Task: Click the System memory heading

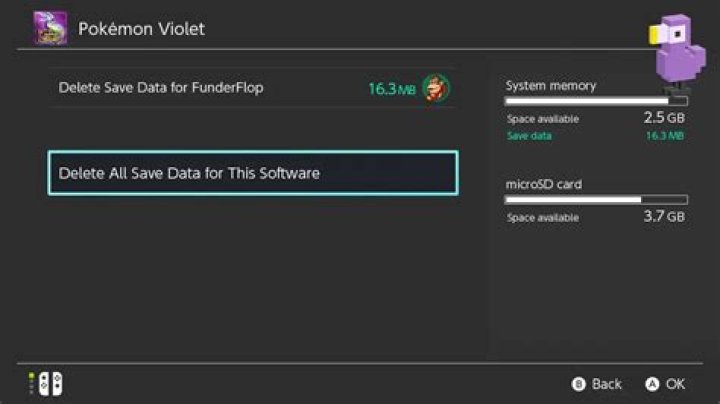Action: click(551, 86)
